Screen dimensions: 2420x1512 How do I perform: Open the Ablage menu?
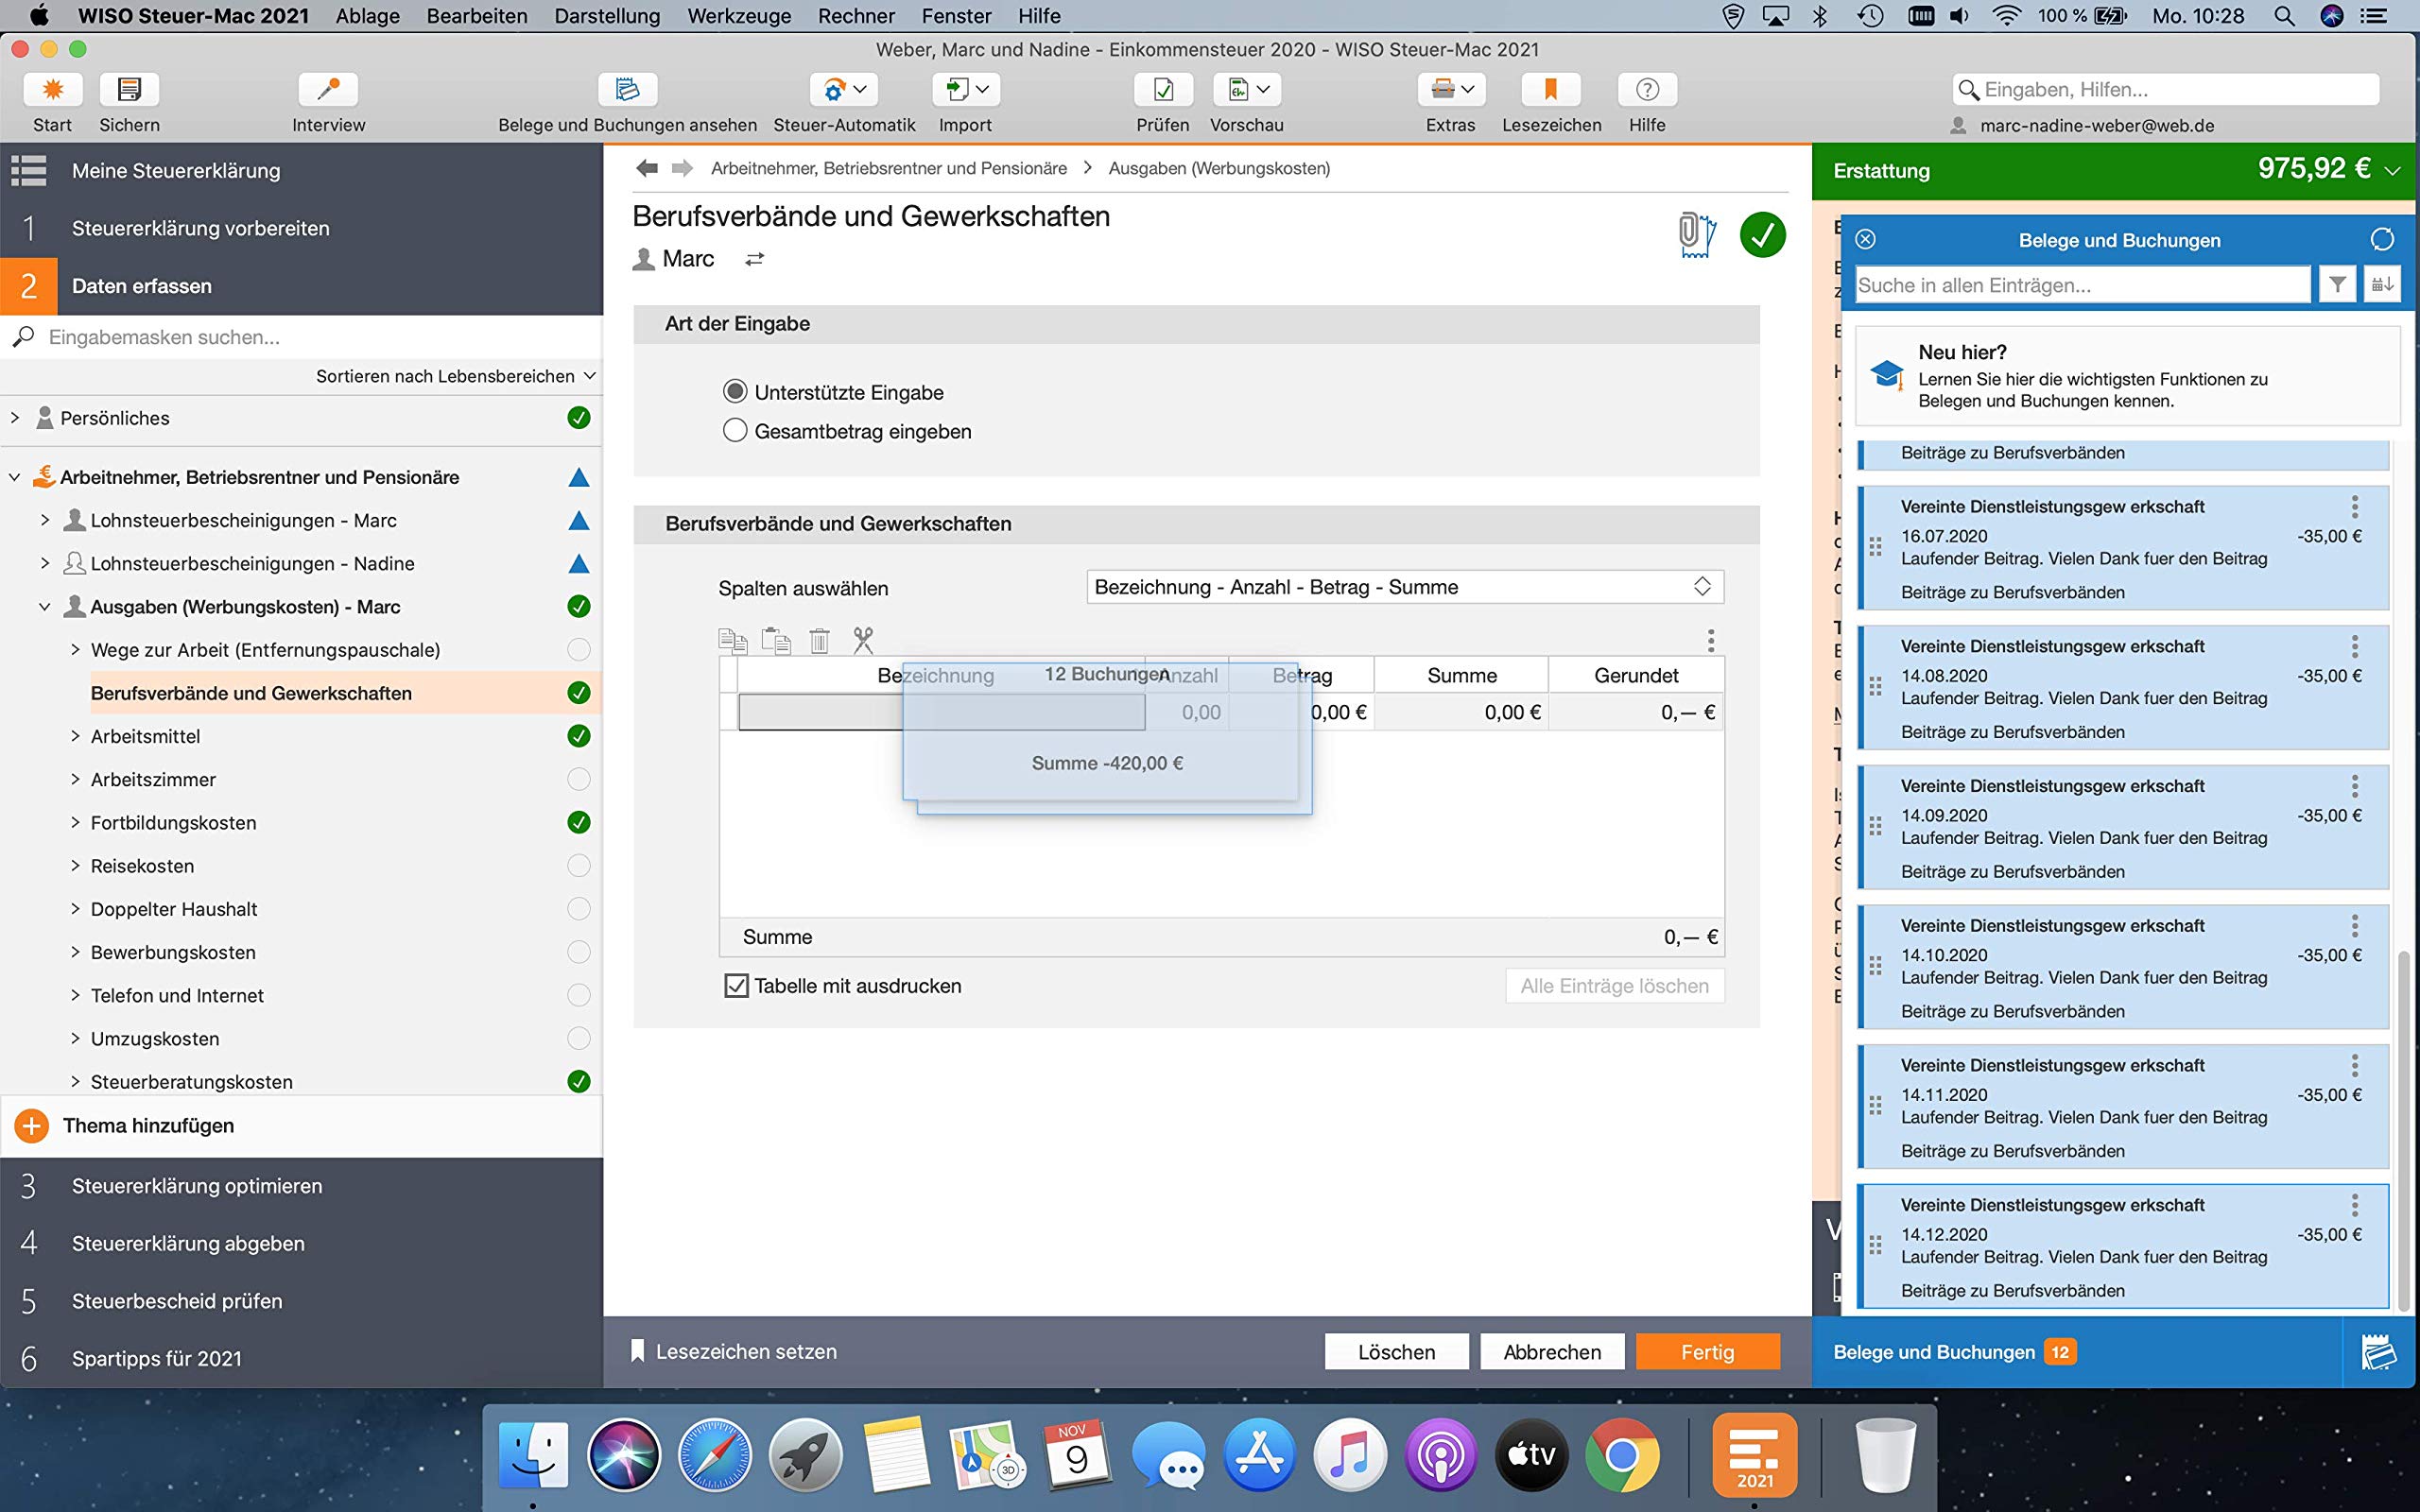[x=367, y=16]
